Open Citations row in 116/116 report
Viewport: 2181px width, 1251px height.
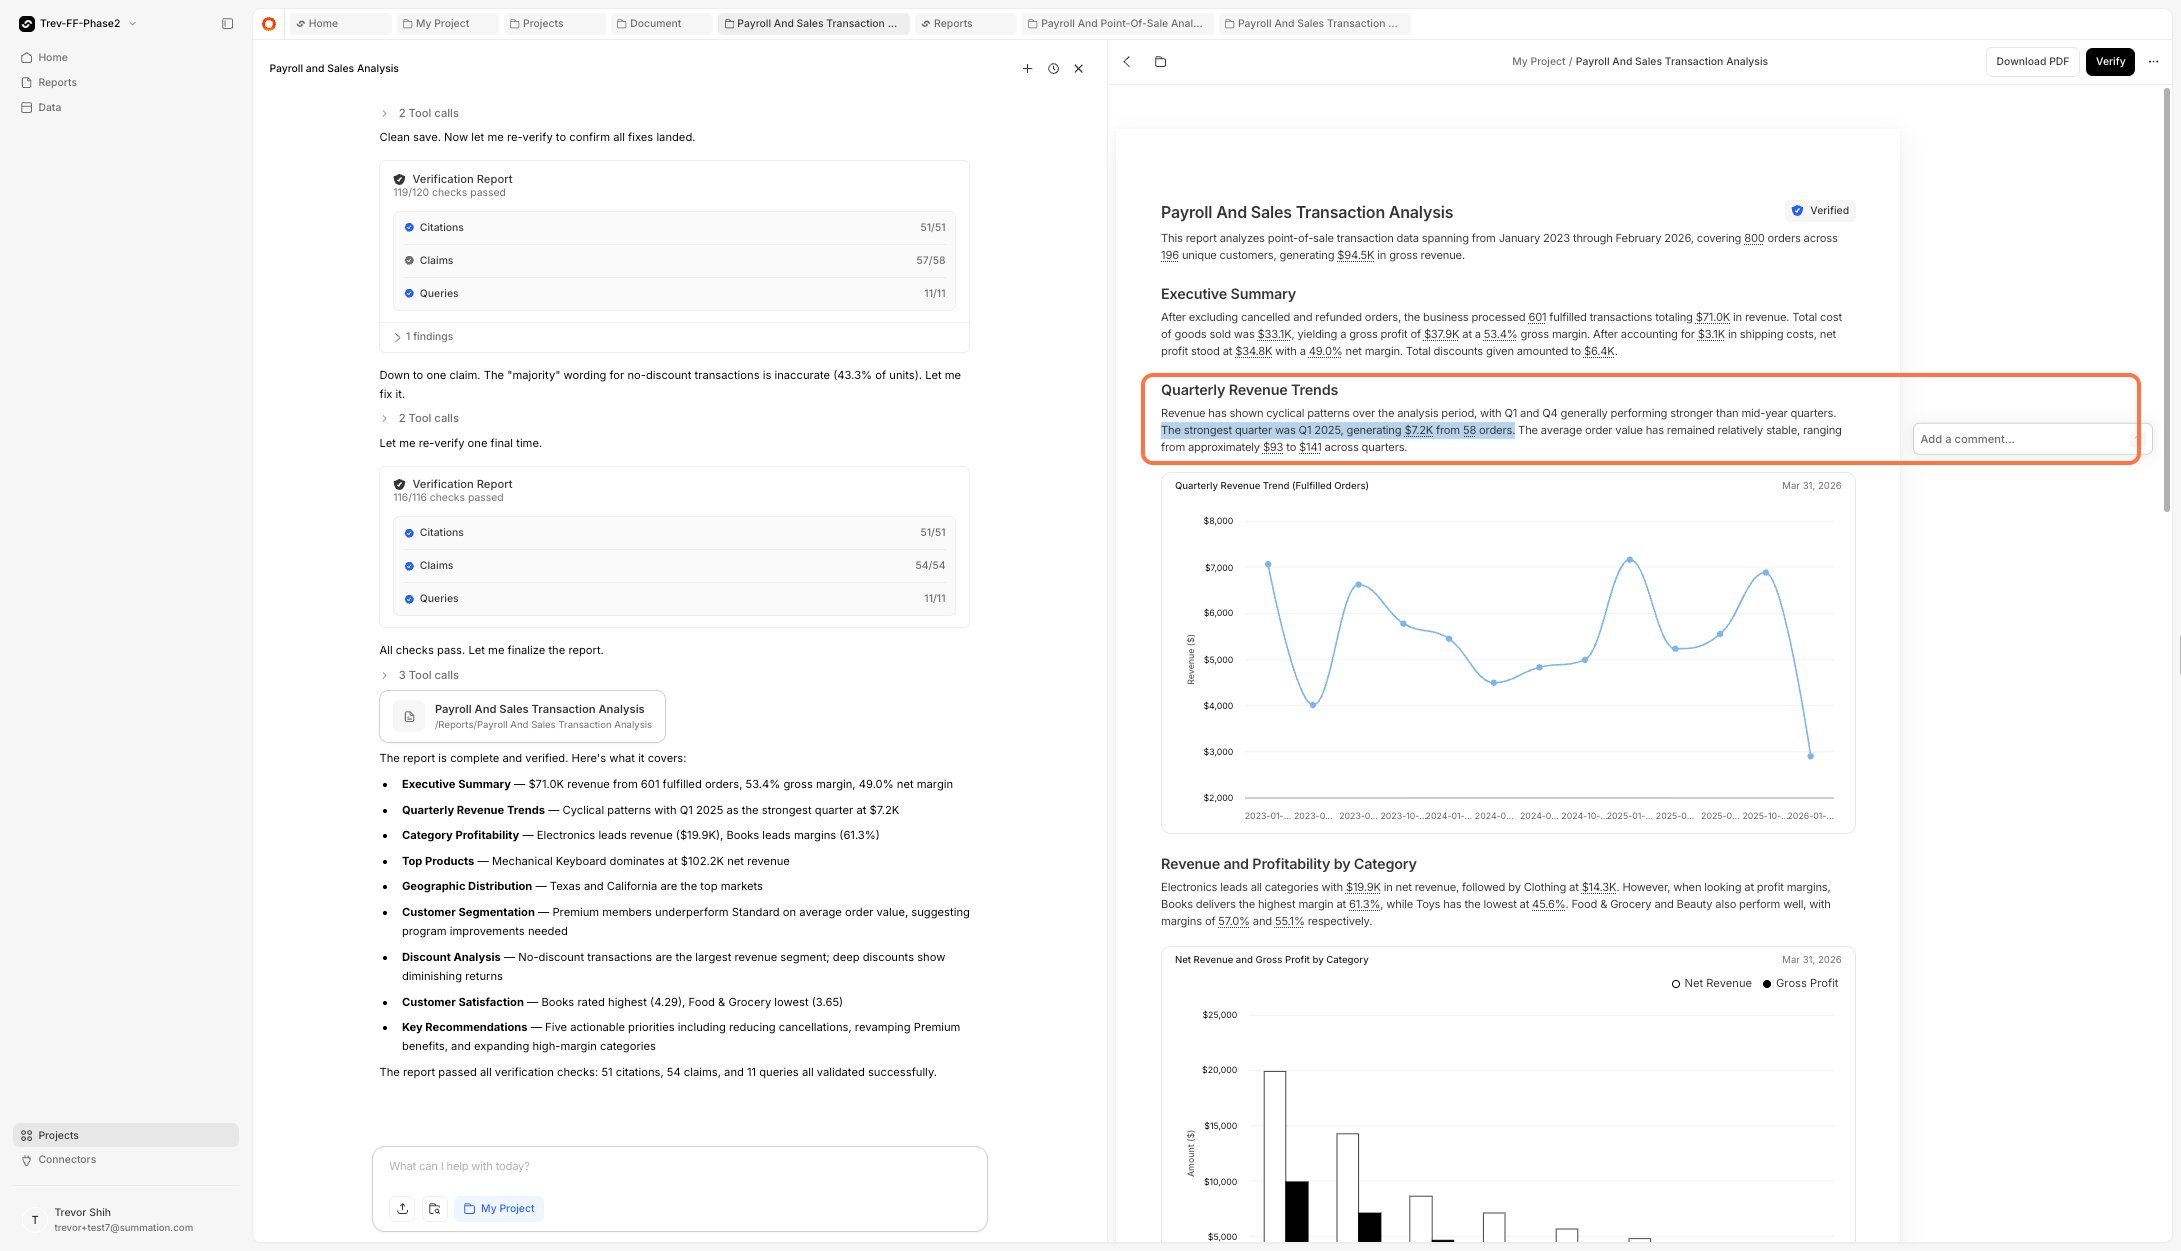pos(674,532)
